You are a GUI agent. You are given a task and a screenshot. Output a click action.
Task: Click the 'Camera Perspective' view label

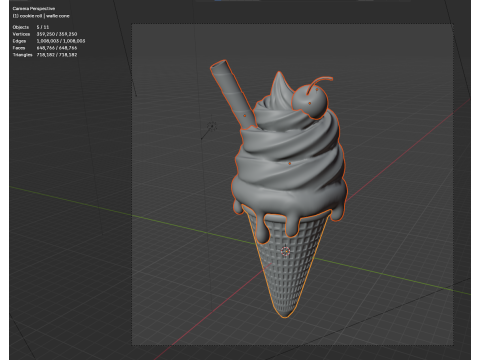point(34,8)
